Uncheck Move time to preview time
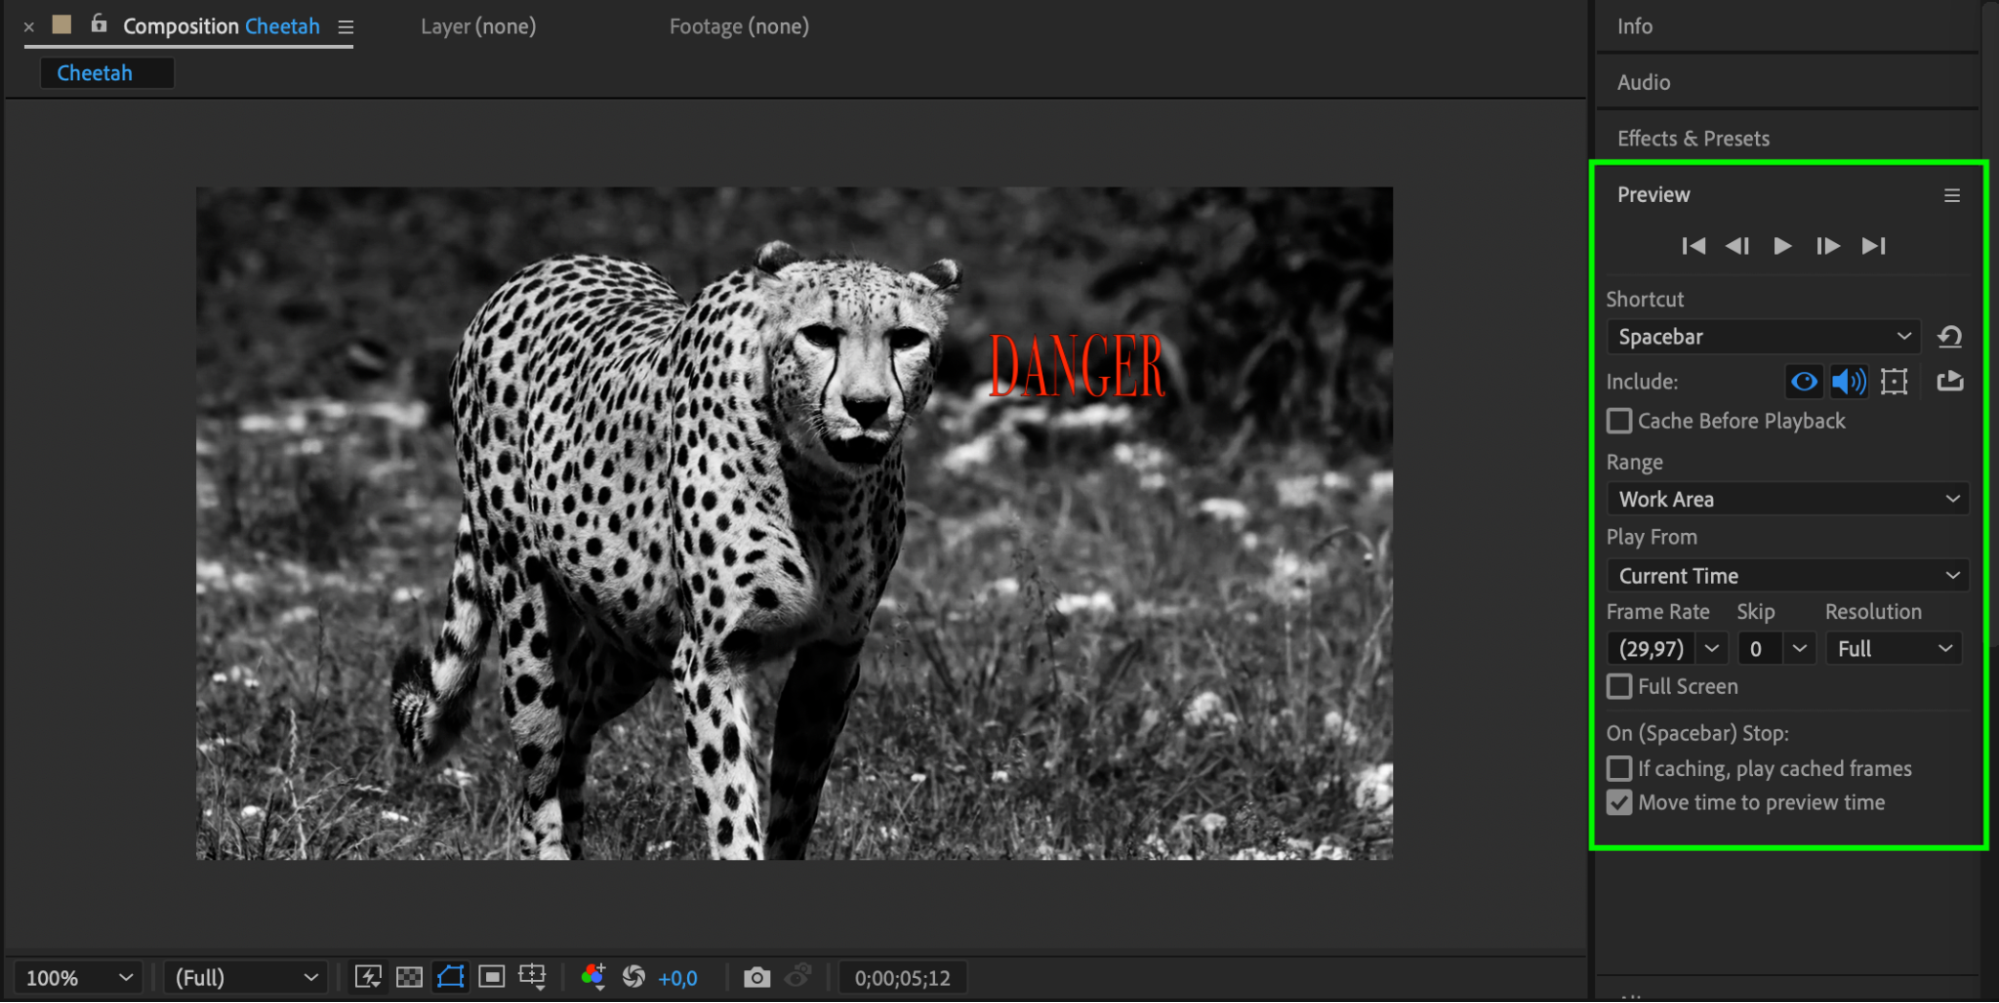This screenshot has height=1003, width=1999. pyautogui.click(x=1619, y=803)
